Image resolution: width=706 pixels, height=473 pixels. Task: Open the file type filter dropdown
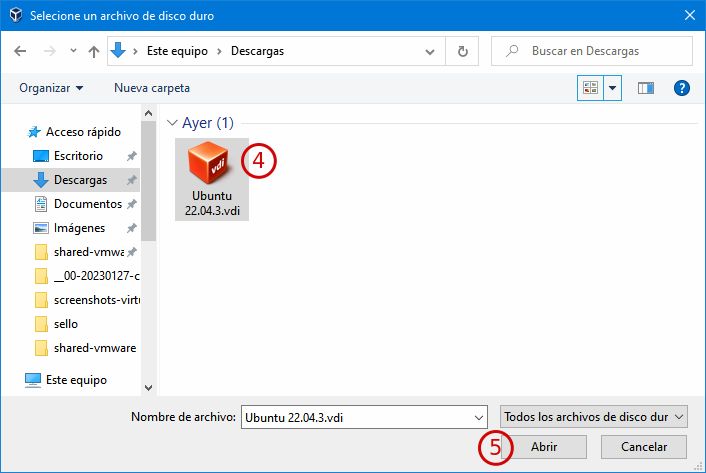click(594, 417)
